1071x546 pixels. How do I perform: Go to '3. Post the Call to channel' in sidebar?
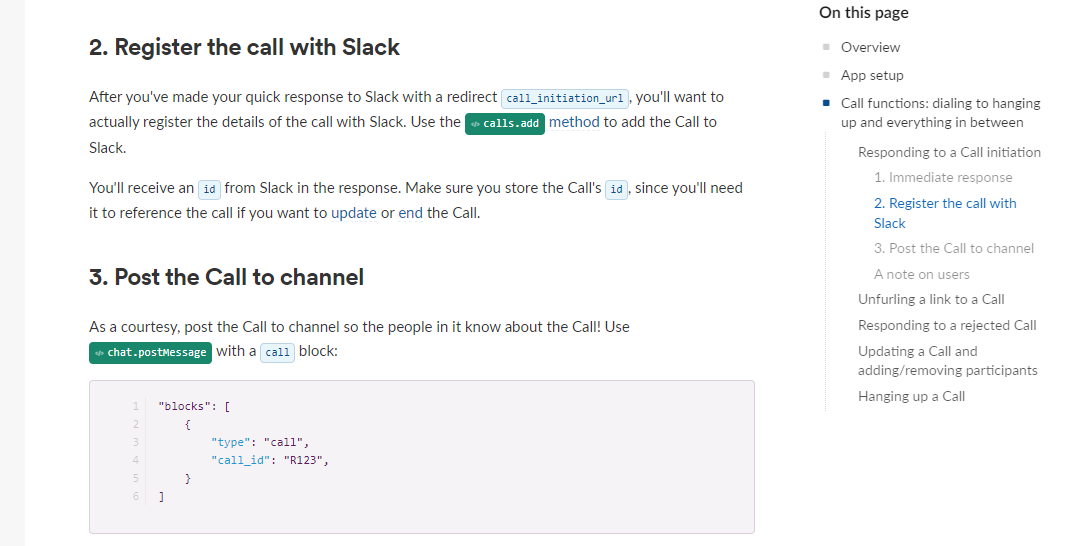click(954, 248)
